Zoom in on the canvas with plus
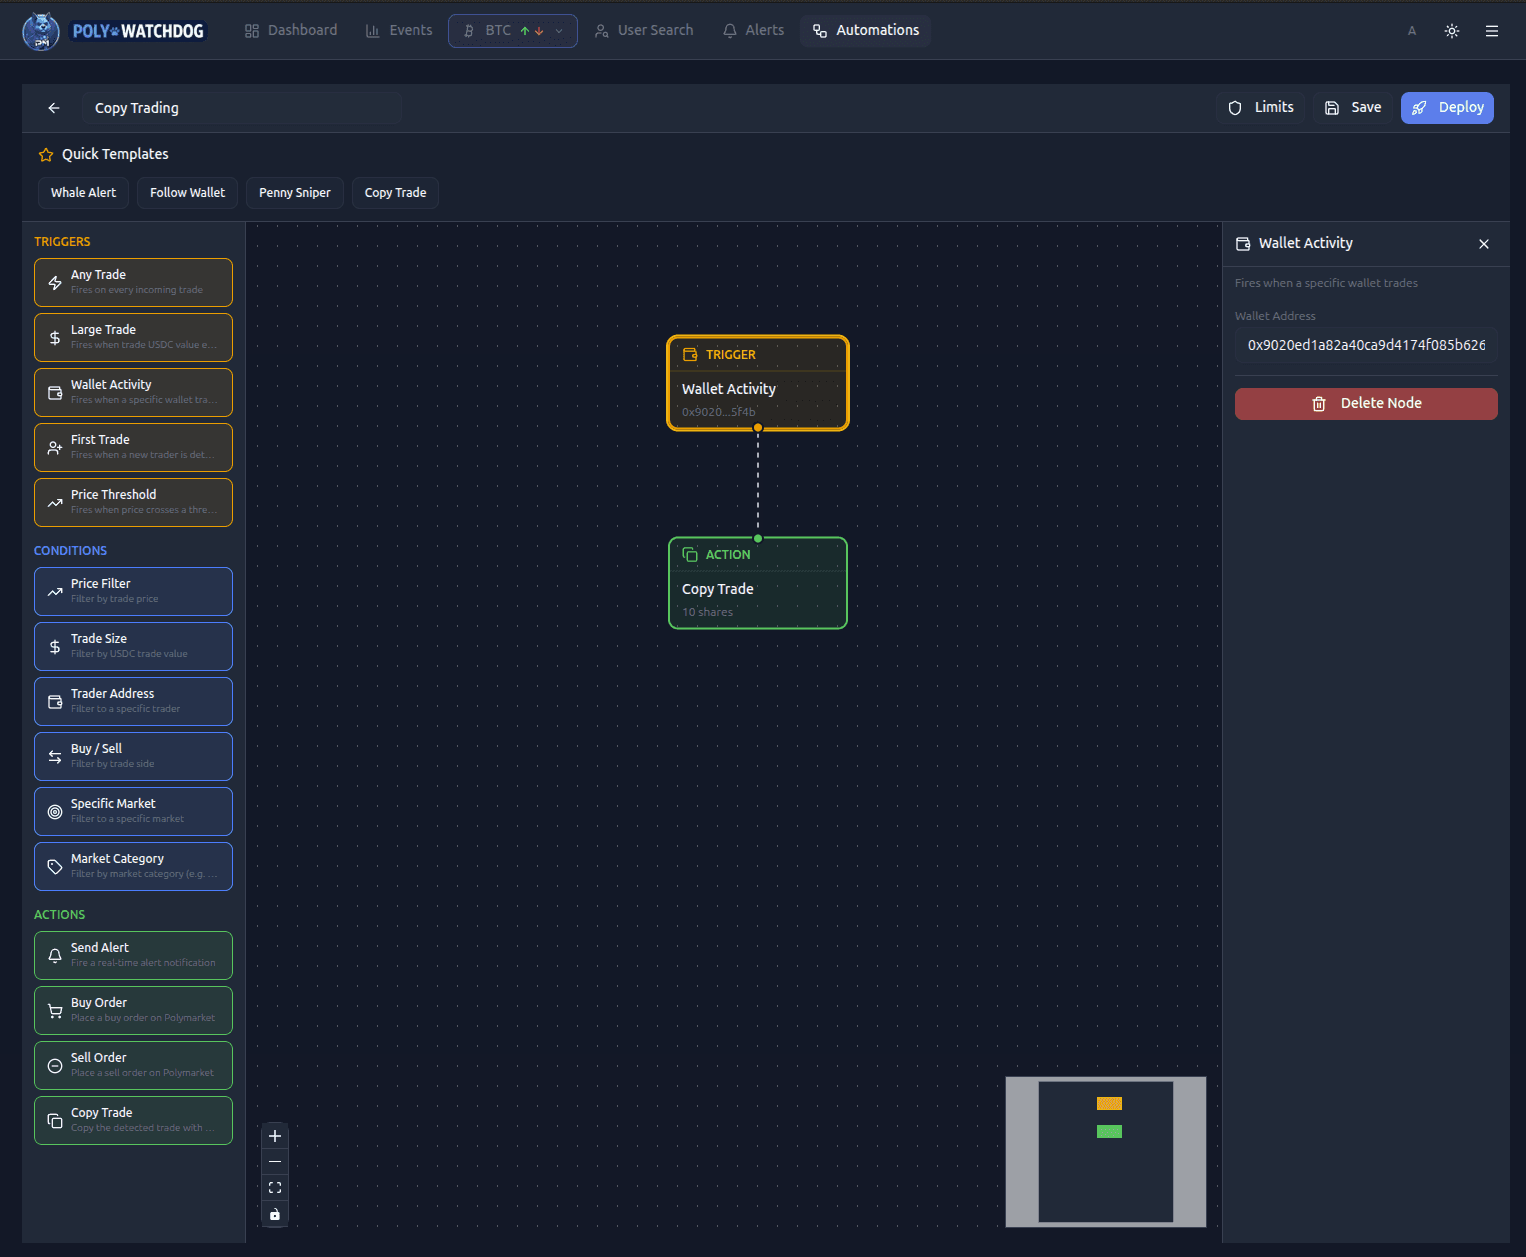 (x=275, y=1136)
